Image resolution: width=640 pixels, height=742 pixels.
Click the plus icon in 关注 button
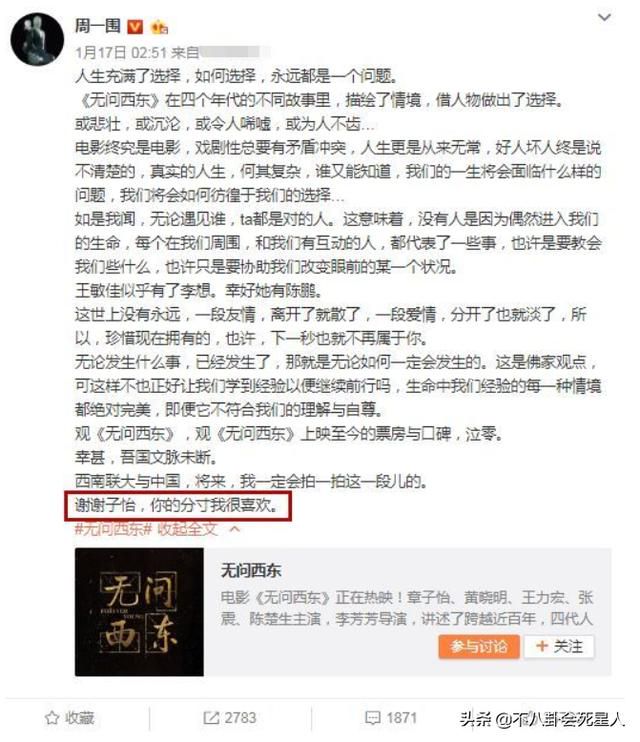pyautogui.click(x=542, y=646)
